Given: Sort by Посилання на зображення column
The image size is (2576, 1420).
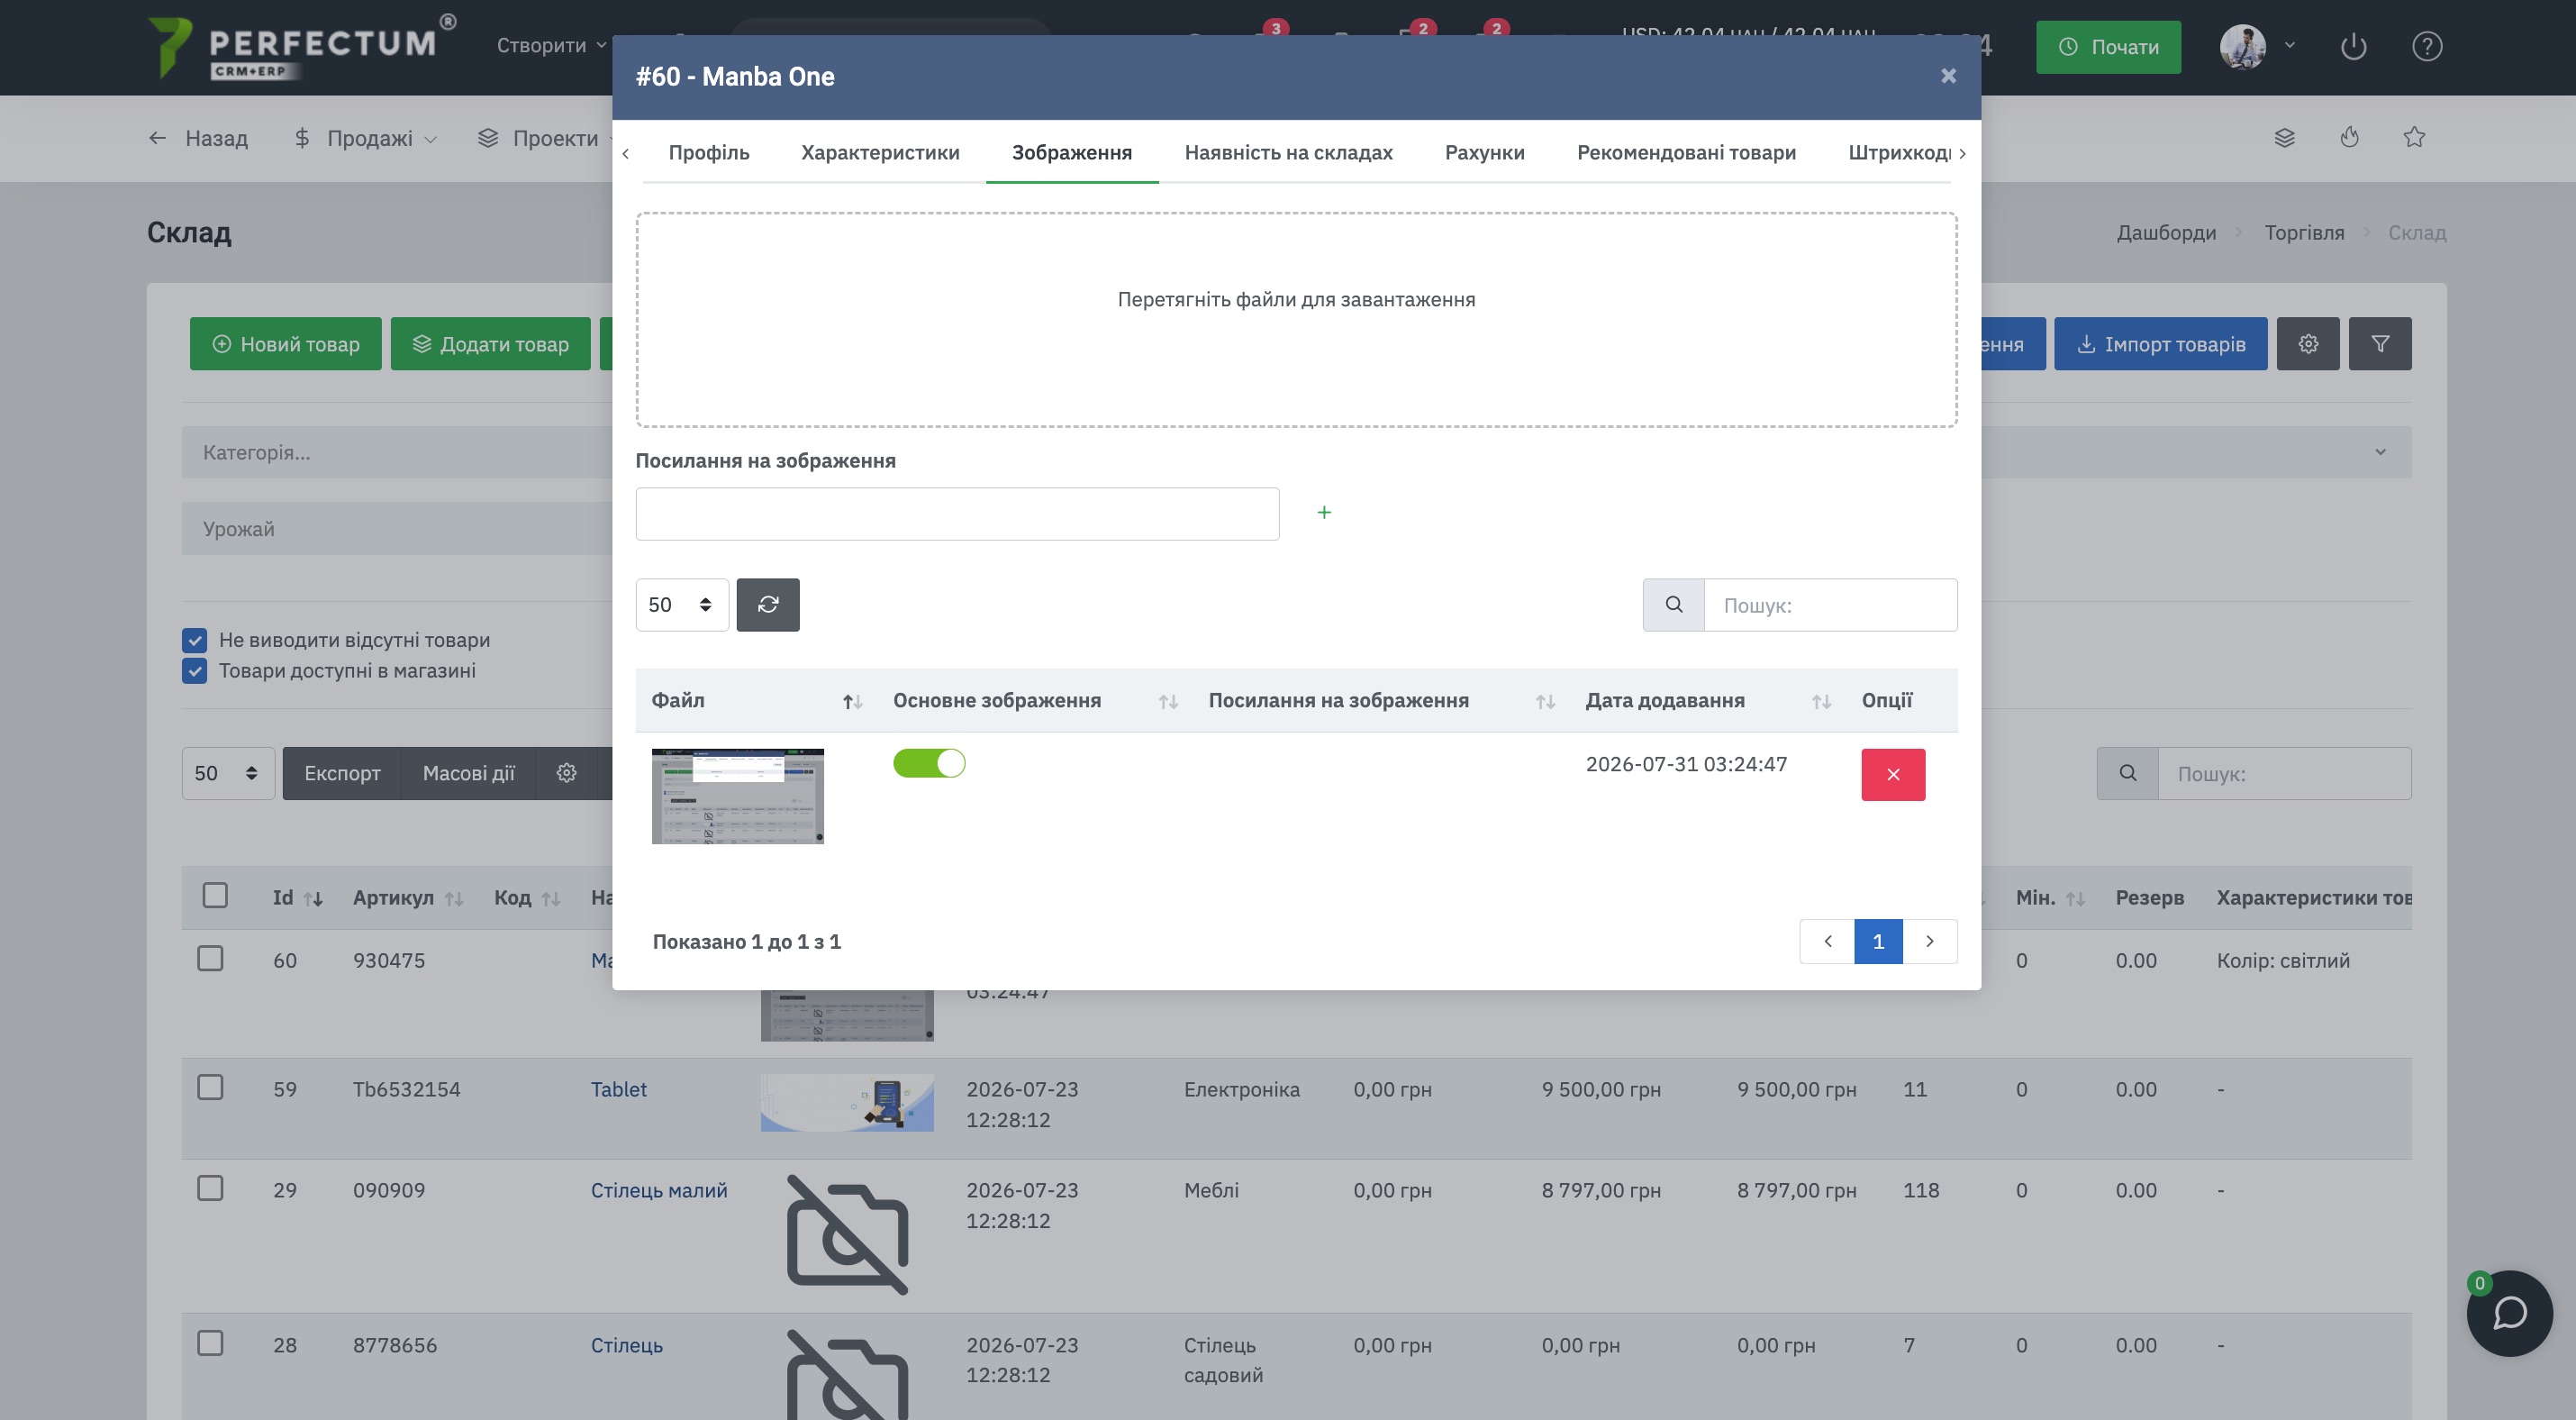Looking at the screenshot, I should [x=1381, y=700].
